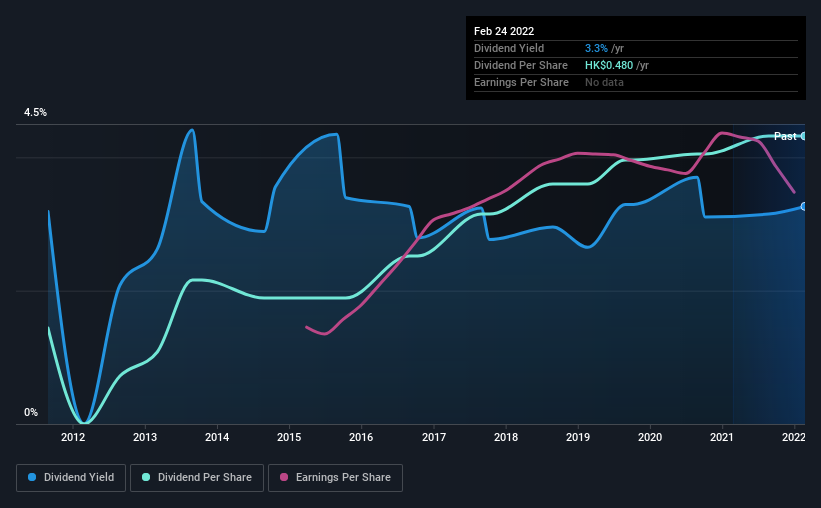
Task: Click the Dividend Yield tooltip row label
Action: [x=509, y=48]
